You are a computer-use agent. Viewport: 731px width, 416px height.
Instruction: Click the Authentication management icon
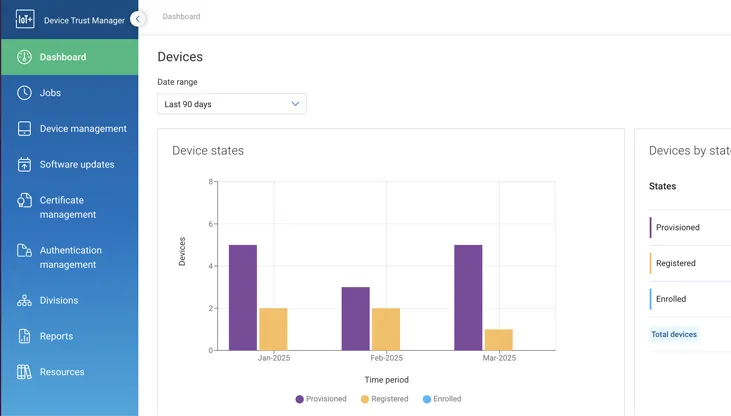[24, 251]
